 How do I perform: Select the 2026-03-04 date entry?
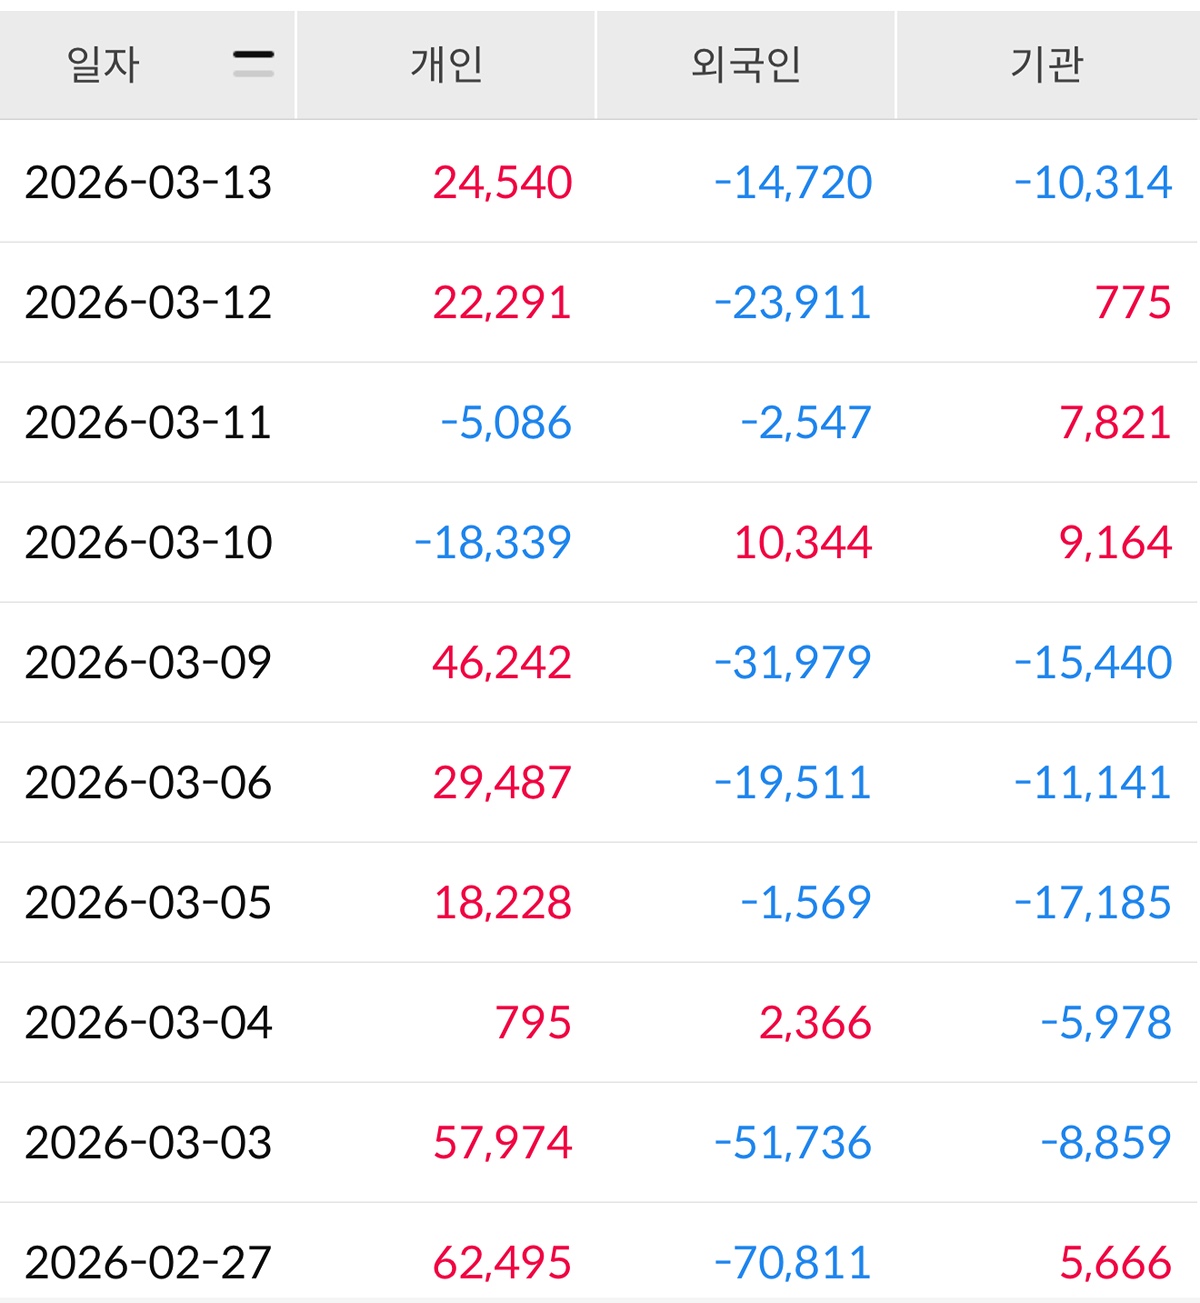(x=148, y=1023)
